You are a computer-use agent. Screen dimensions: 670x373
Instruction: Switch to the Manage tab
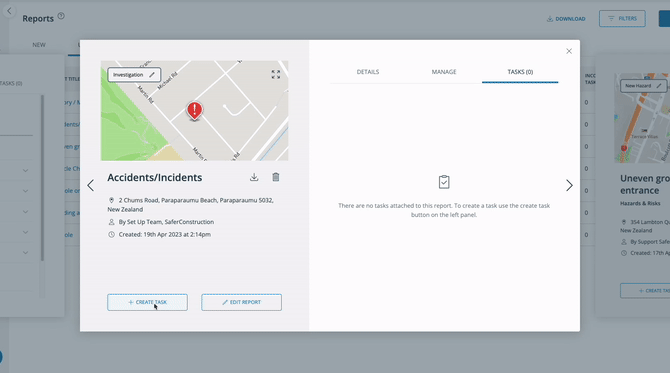click(444, 72)
